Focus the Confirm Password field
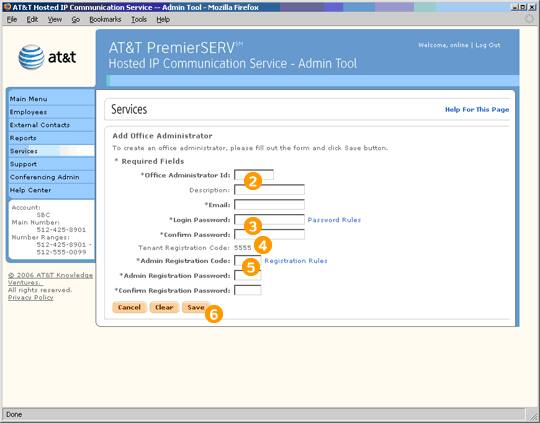The image size is (540, 423). [x=269, y=234]
